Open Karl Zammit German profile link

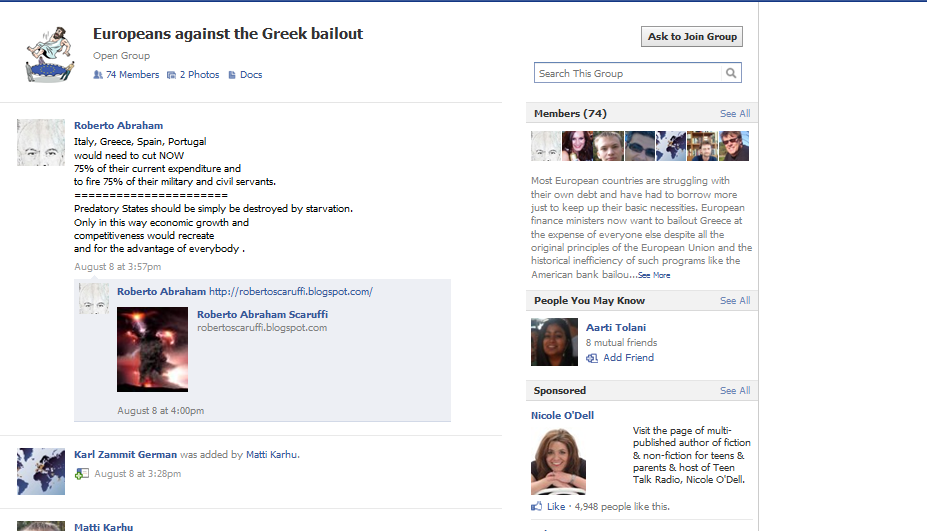coord(125,455)
